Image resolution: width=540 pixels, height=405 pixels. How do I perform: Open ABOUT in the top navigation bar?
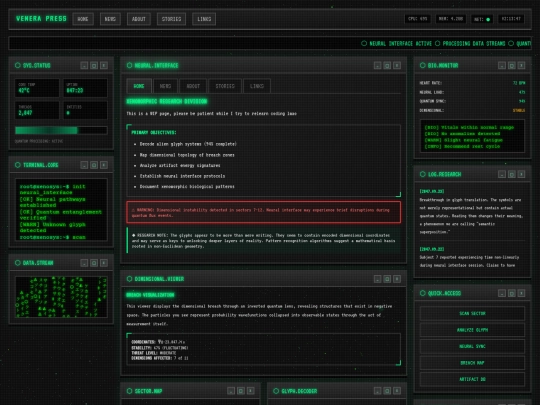point(138,19)
